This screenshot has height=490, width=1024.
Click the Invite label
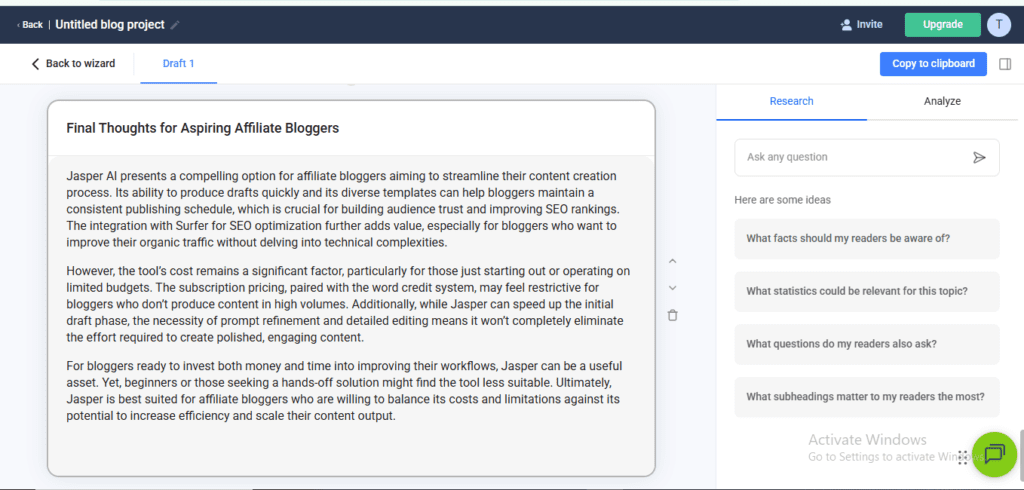tap(869, 25)
